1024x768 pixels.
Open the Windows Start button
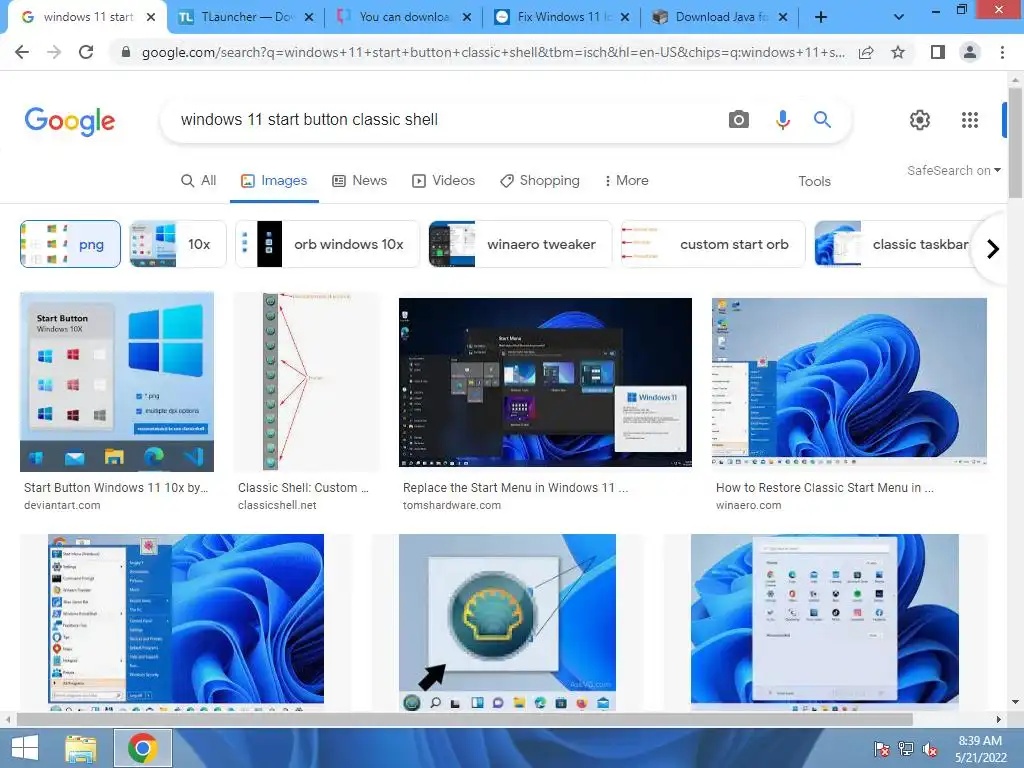25,748
